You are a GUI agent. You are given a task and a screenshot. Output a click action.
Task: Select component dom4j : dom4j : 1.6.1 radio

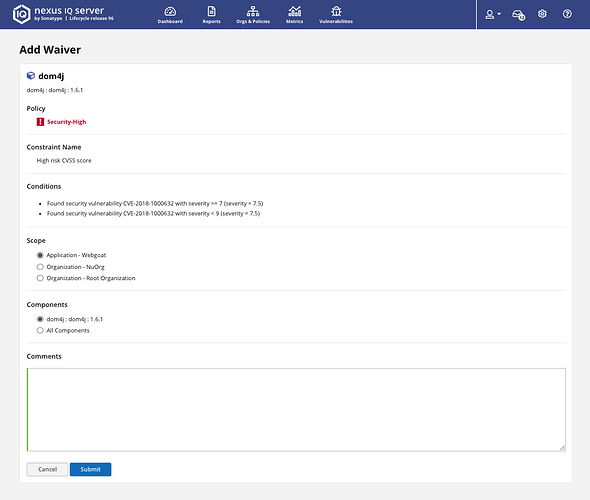(x=40, y=319)
